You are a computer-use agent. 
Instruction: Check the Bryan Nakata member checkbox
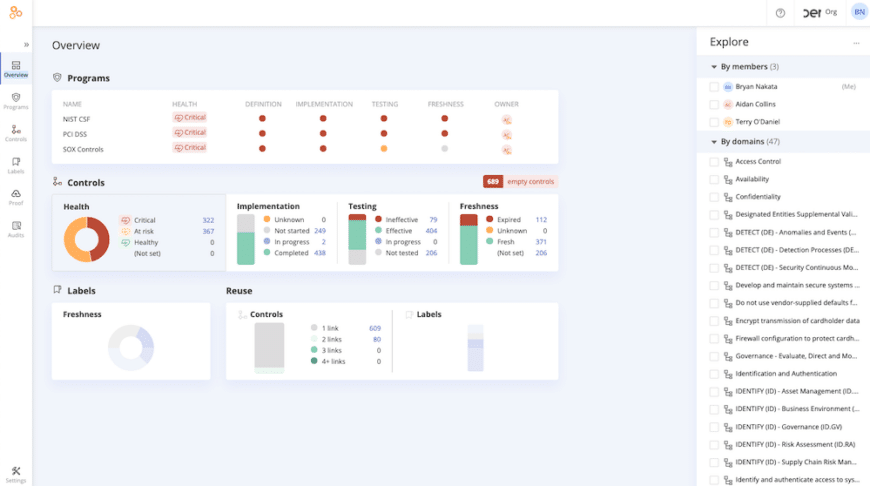coord(714,87)
